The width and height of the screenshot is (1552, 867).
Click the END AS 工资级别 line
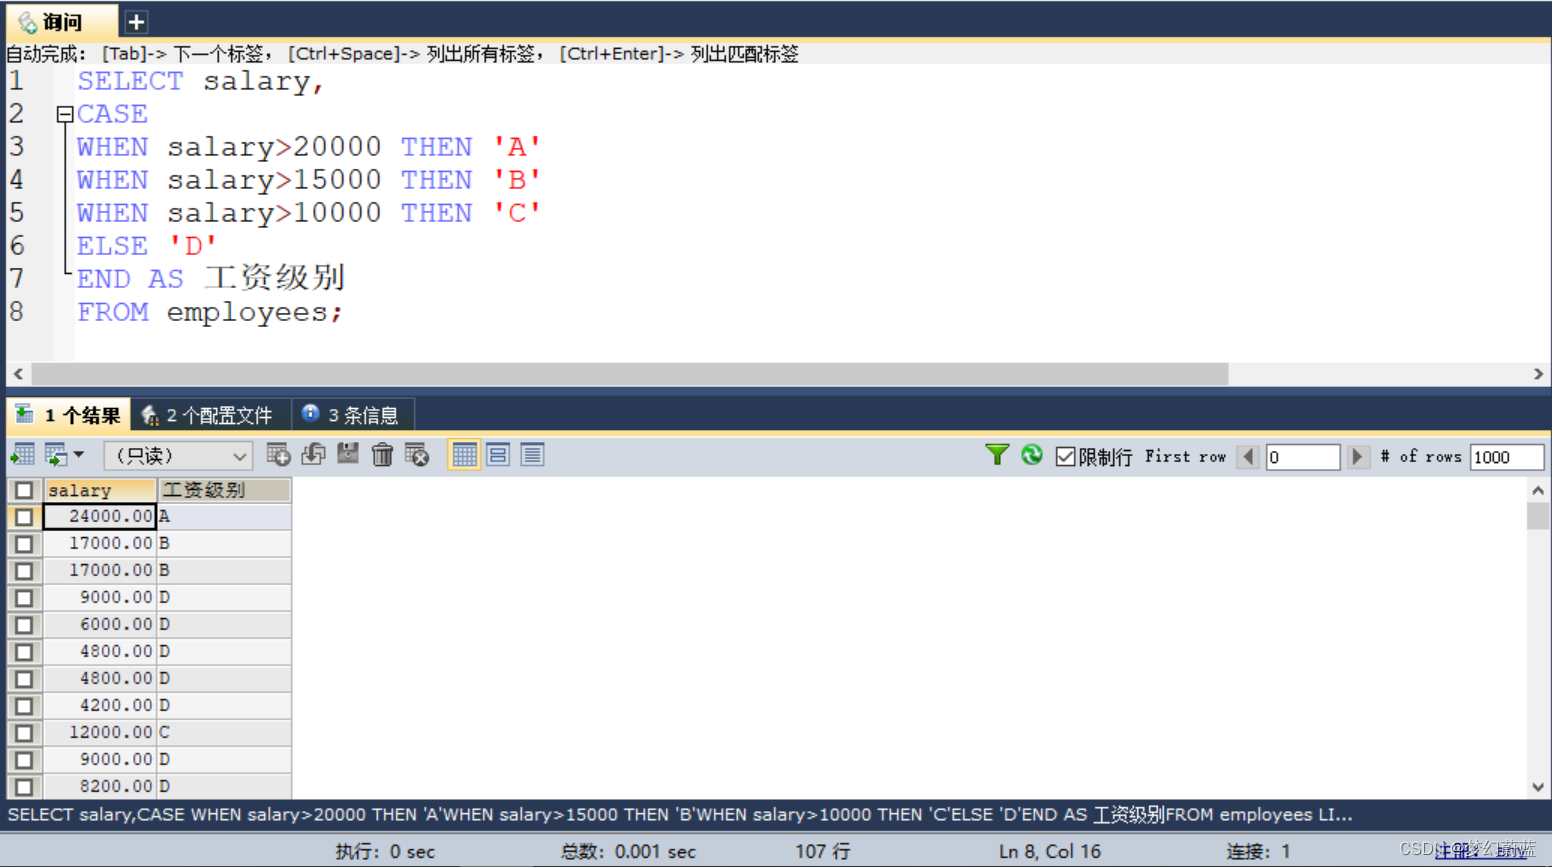click(x=211, y=279)
